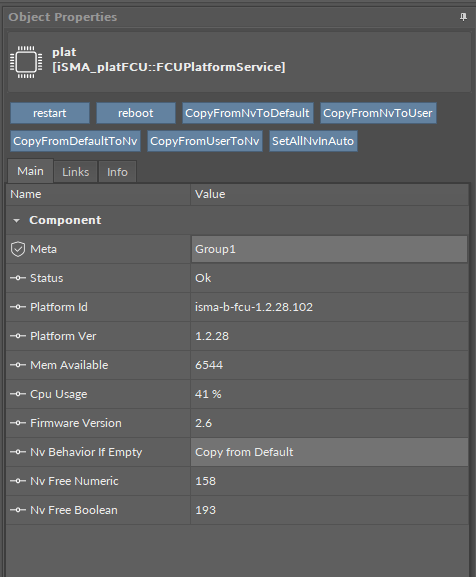
Task: Open the Info tab
Action: tap(117, 172)
